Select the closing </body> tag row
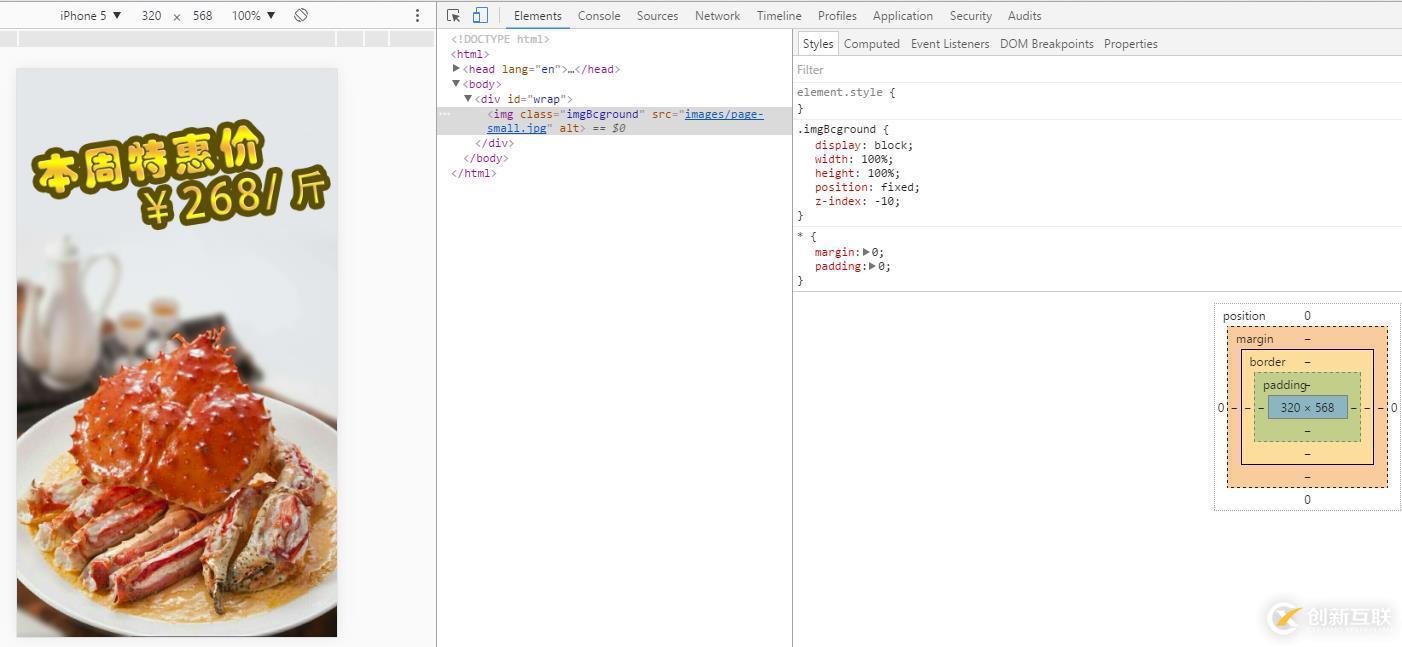 (486, 158)
